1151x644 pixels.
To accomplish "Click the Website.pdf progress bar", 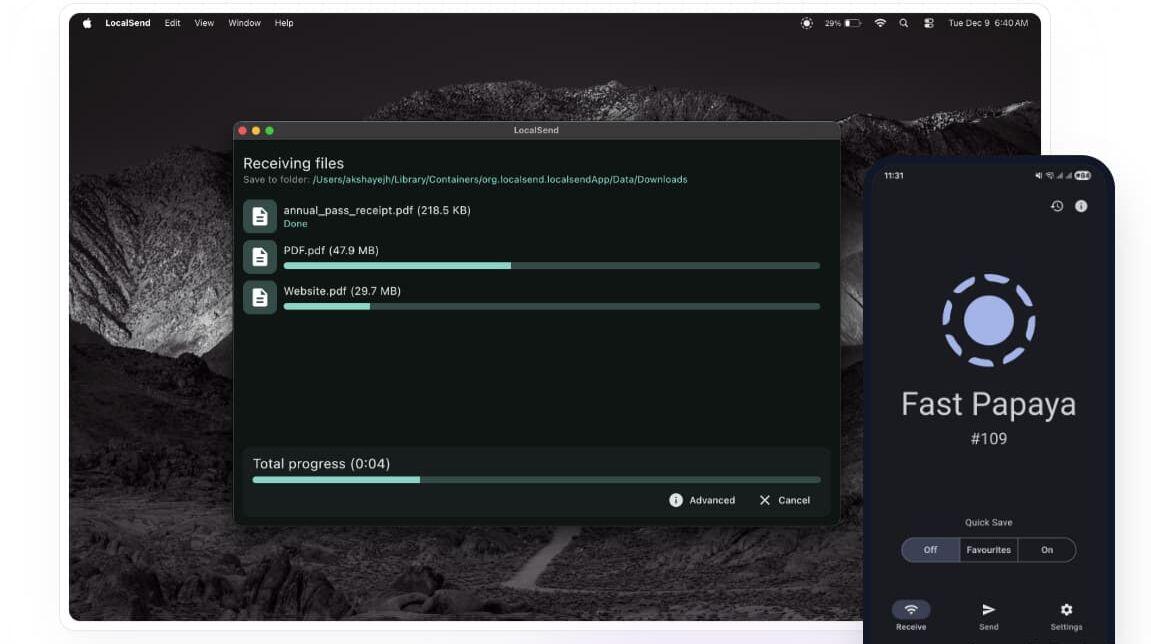I will coord(551,306).
